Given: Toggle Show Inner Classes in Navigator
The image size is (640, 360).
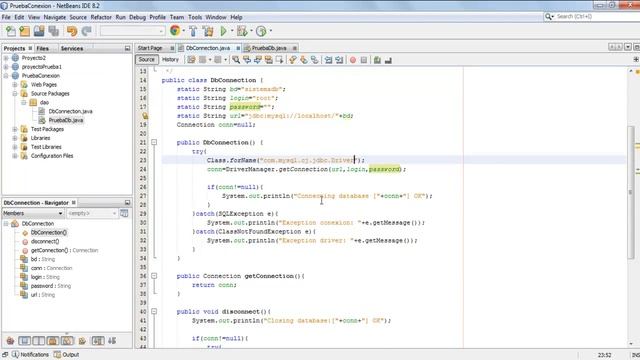Looking at the screenshot, I should (x=67, y=340).
